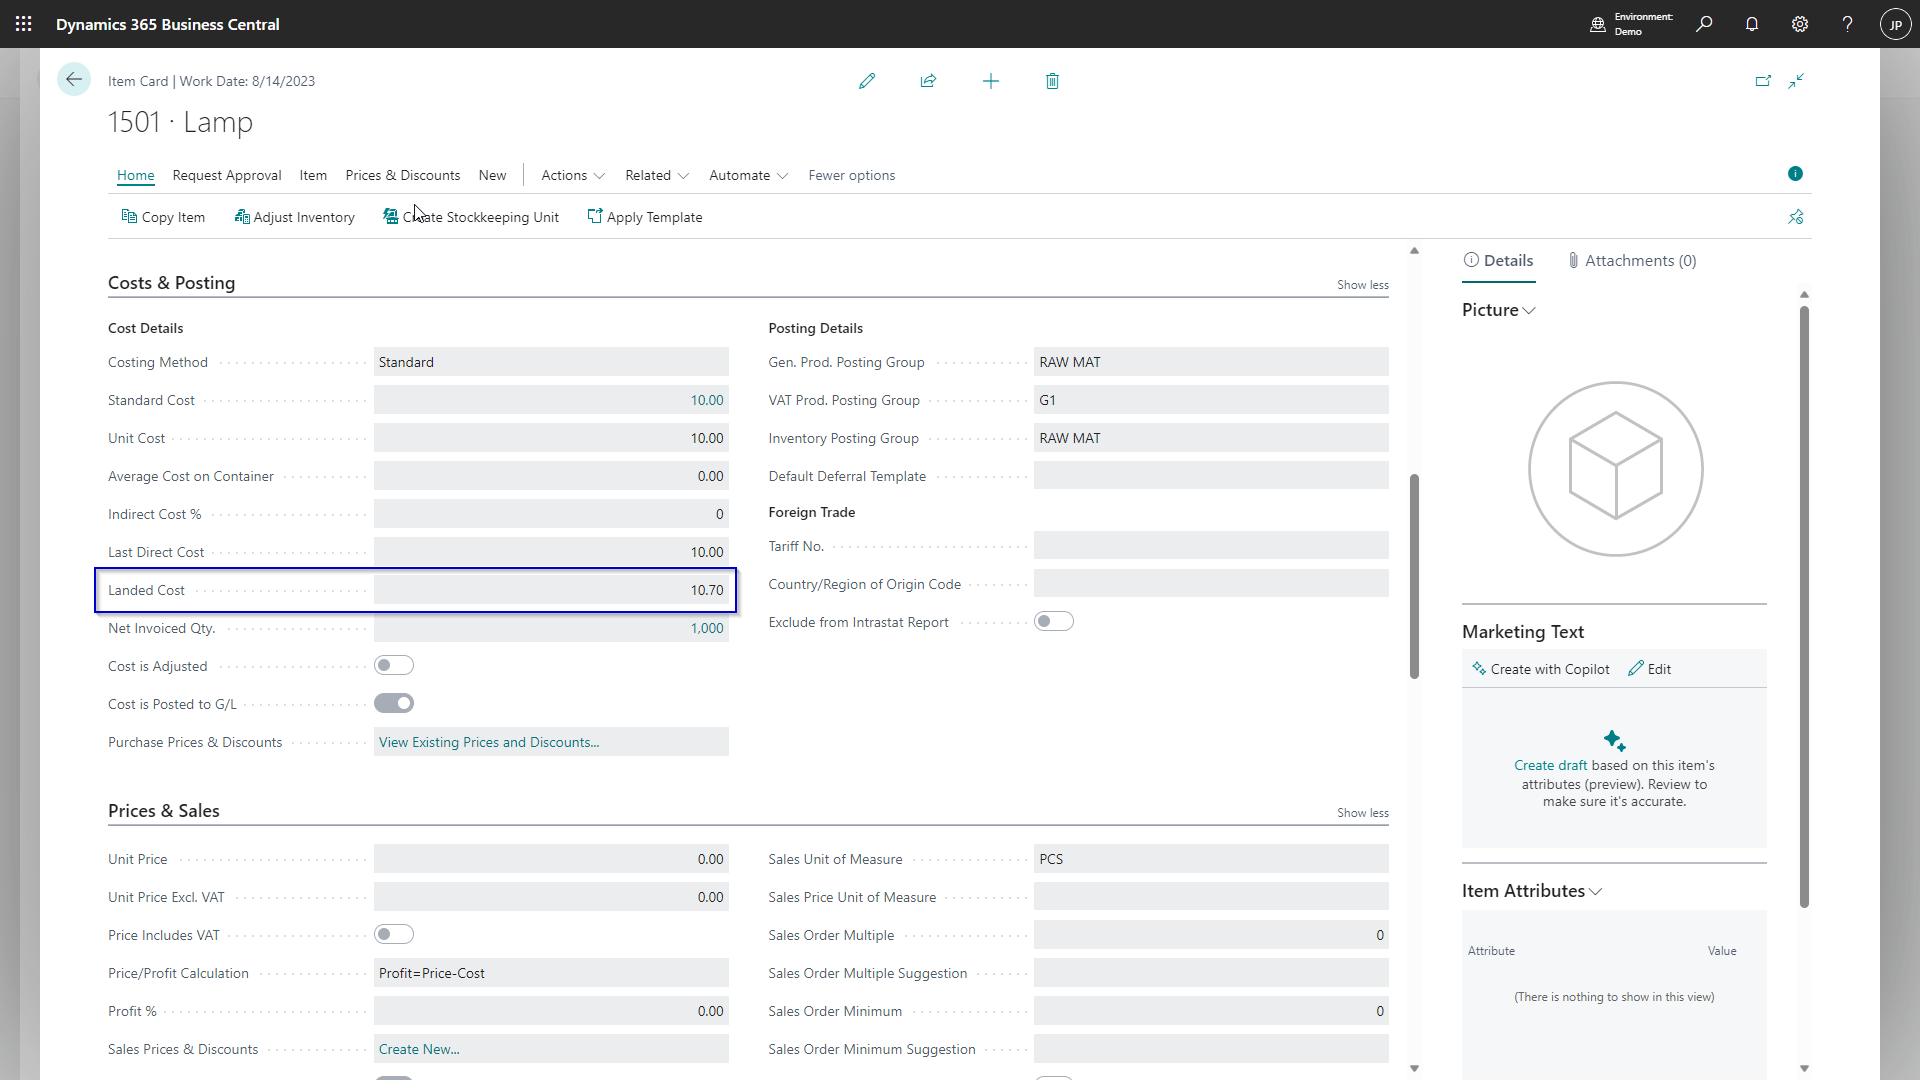Screen dimensions: 1920x1080
Task: Toggle Exclude from Intrastat Report switch
Action: click(x=1054, y=622)
